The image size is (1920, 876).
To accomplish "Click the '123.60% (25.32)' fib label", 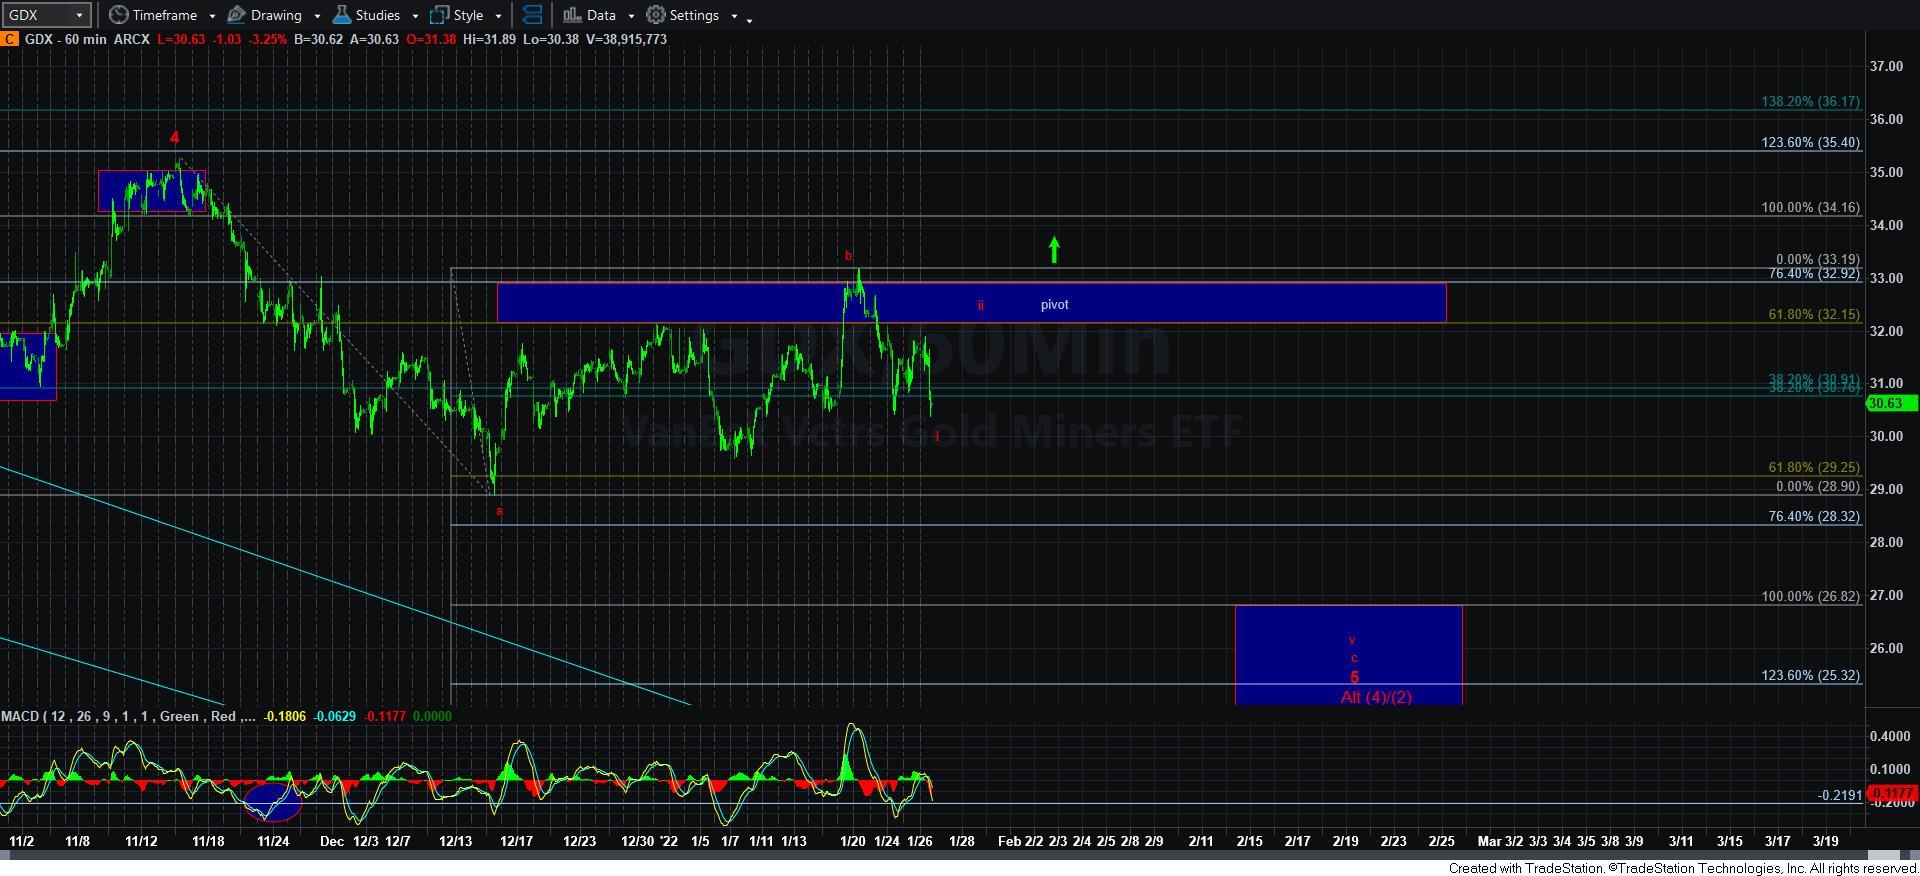I will 1810,675.
